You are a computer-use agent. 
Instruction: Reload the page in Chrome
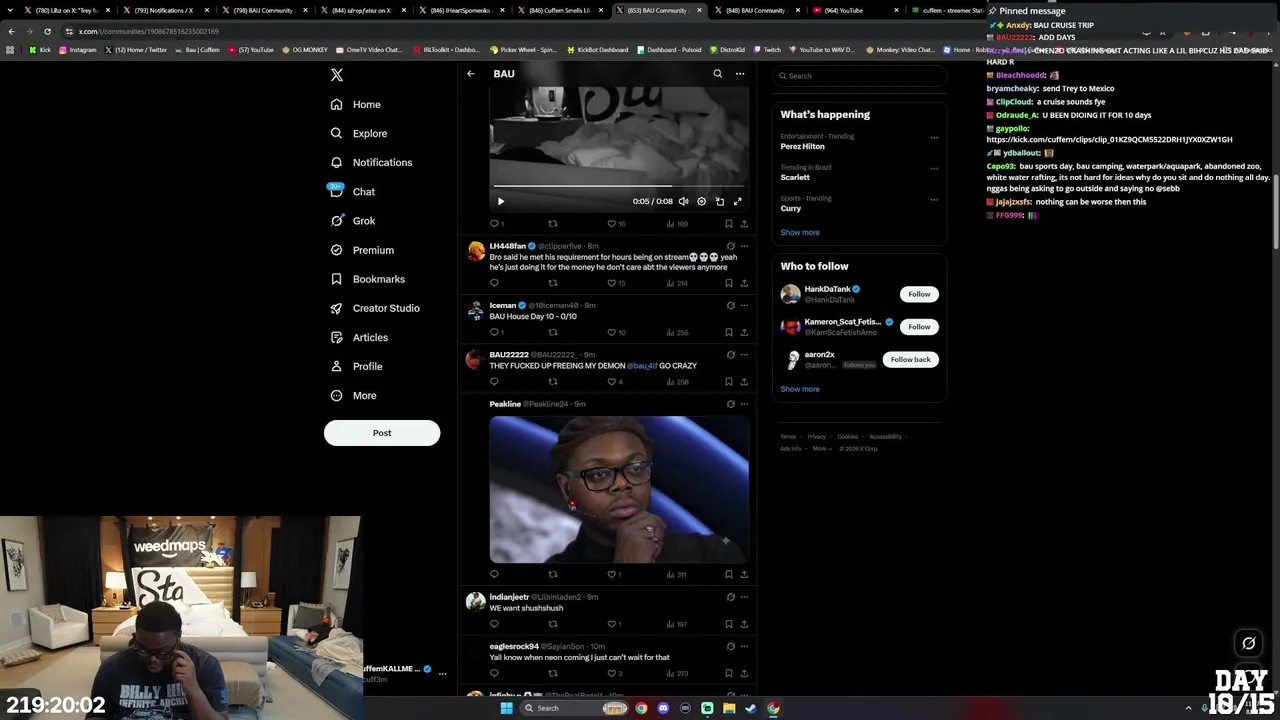click(x=47, y=31)
